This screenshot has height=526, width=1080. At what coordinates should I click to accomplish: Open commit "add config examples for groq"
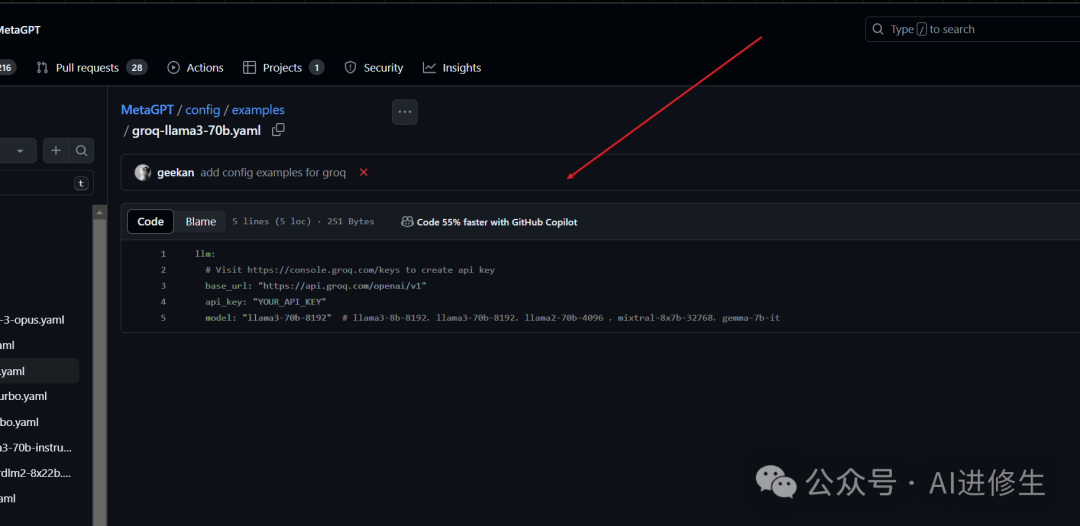tap(273, 172)
